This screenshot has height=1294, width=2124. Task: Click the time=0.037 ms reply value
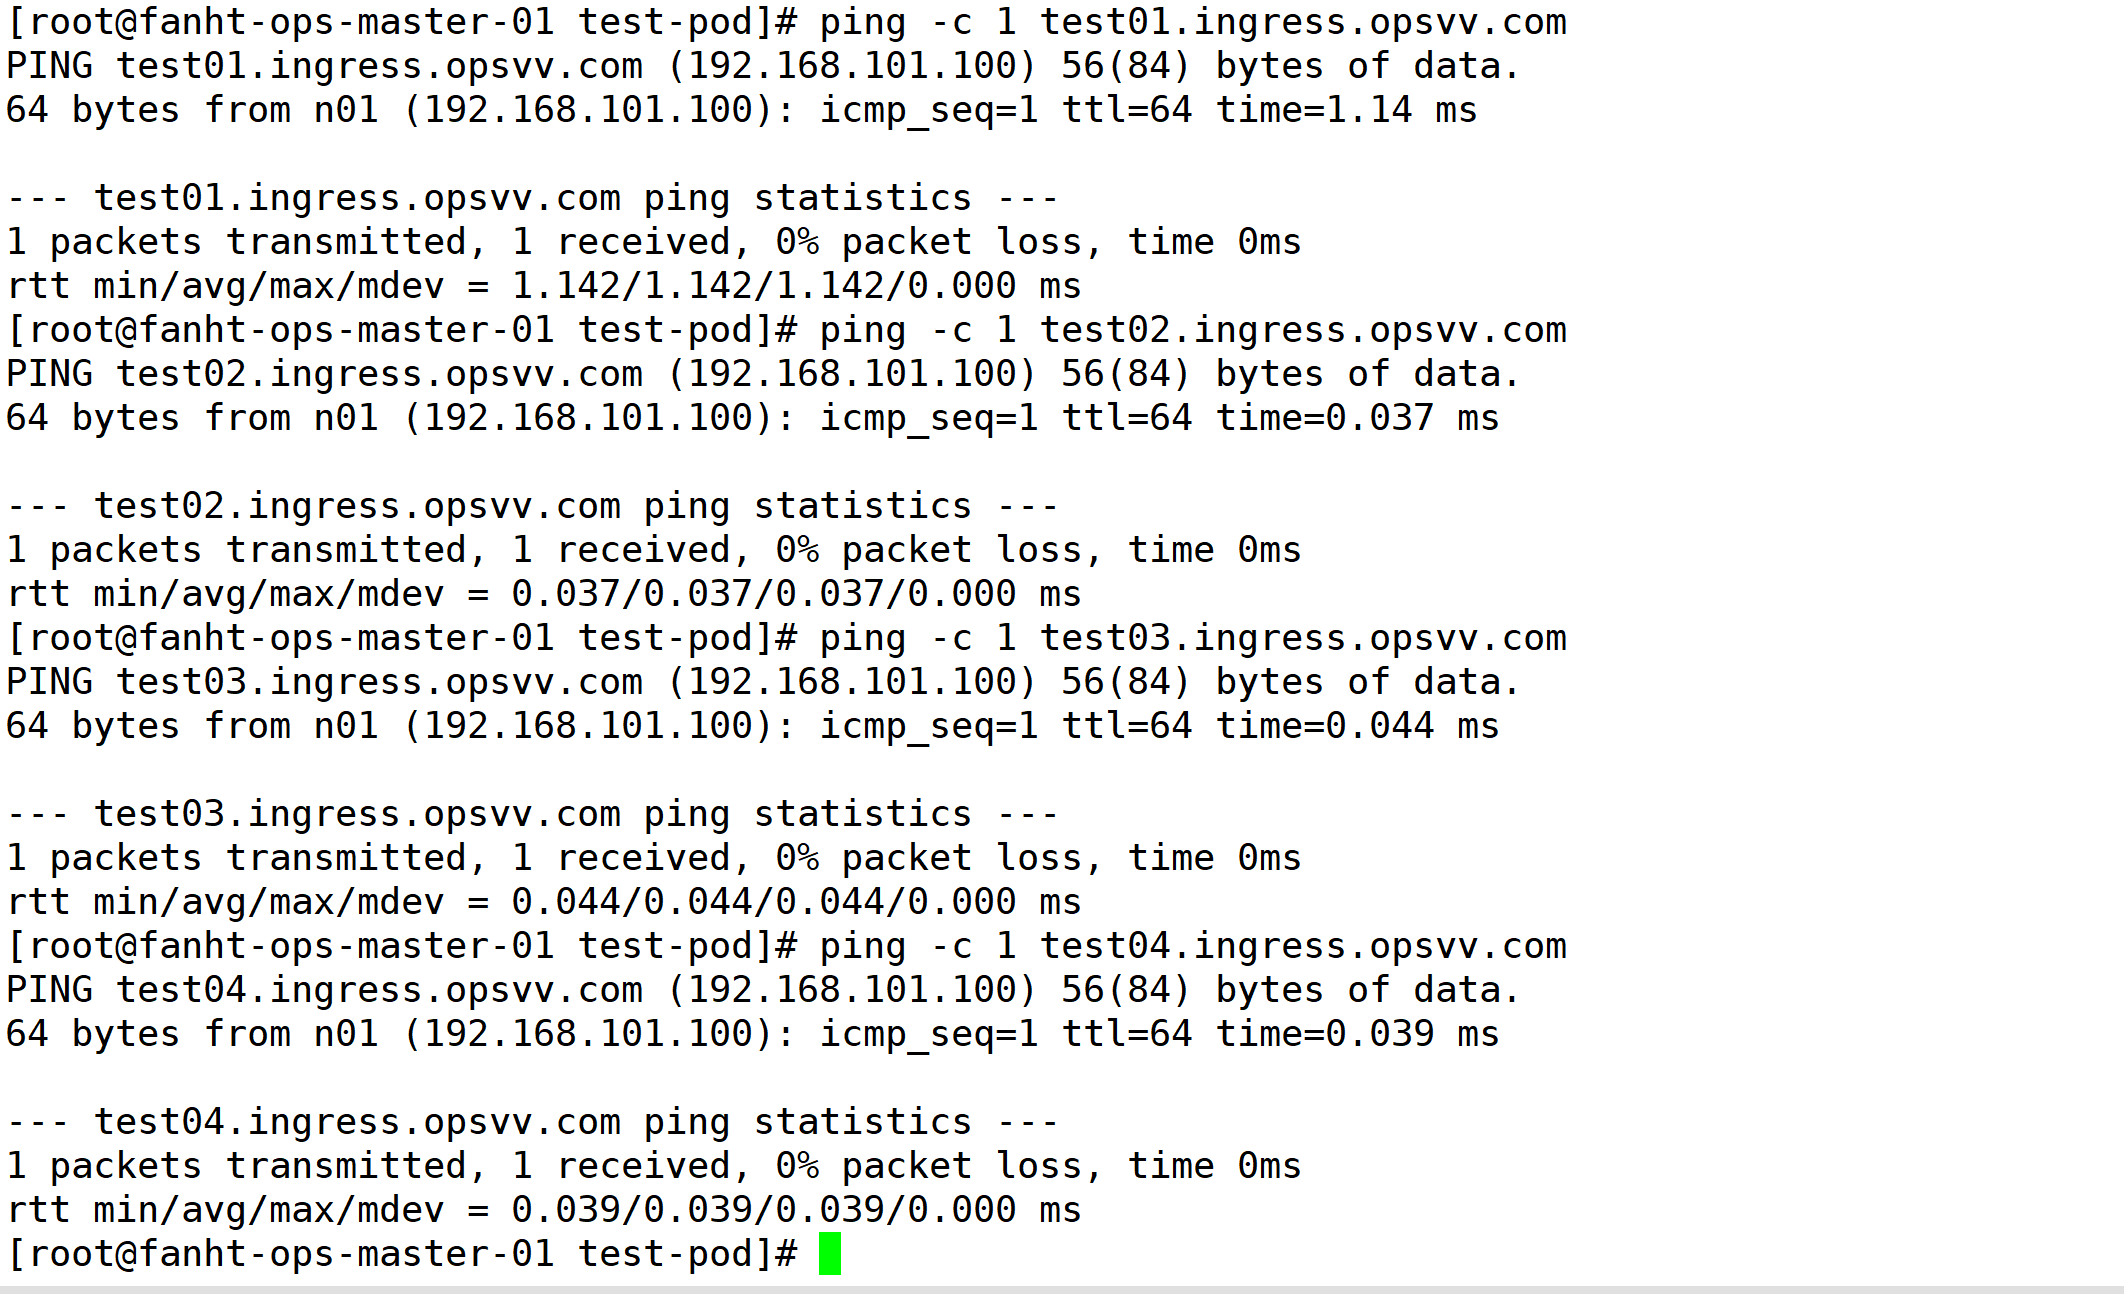tap(1357, 418)
